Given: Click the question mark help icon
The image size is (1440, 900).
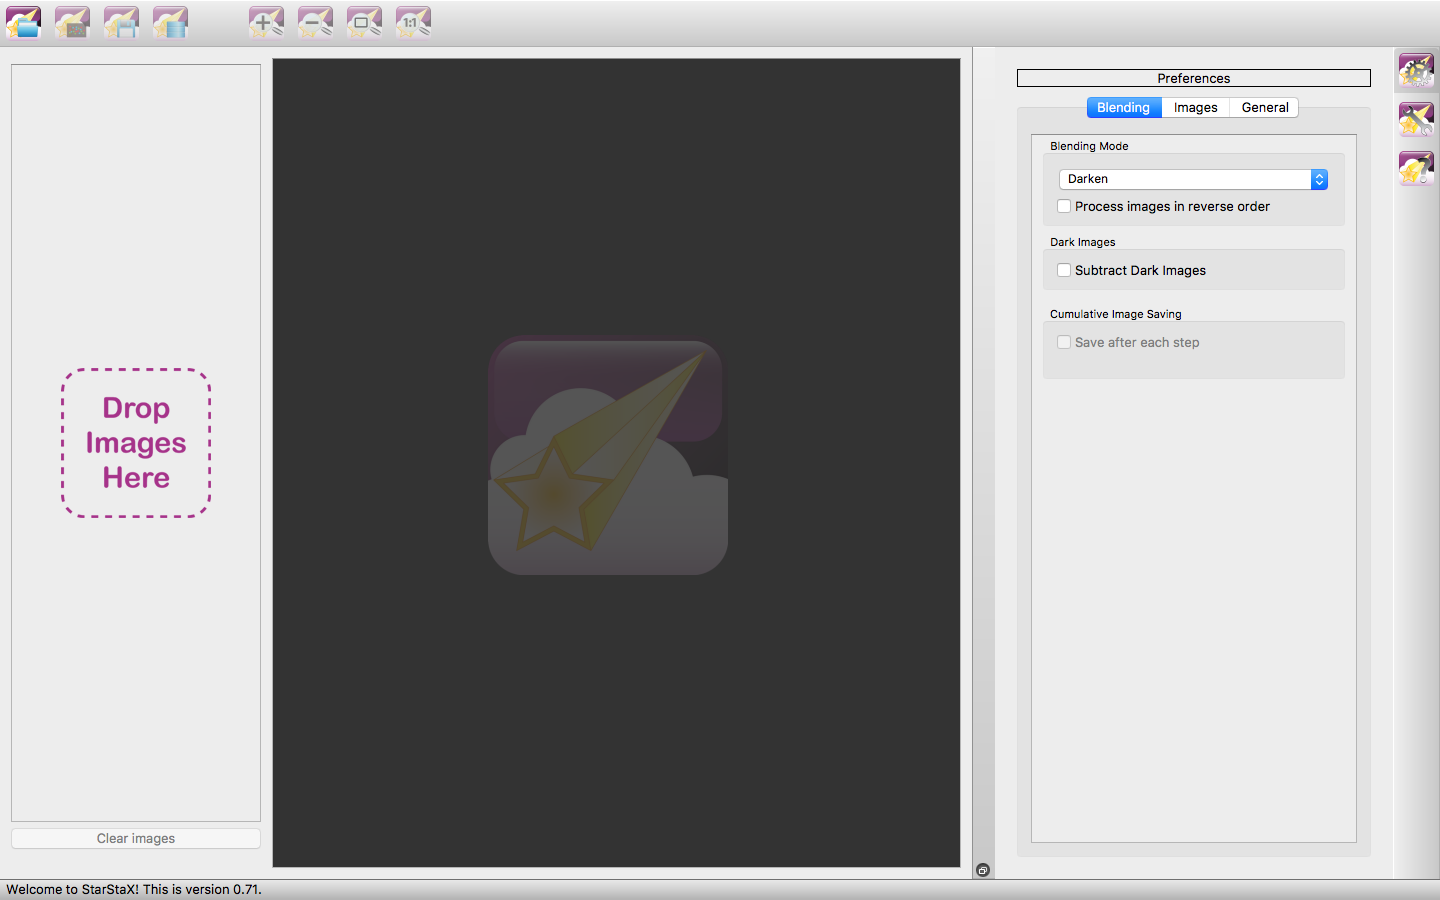Looking at the screenshot, I should [x=1416, y=168].
